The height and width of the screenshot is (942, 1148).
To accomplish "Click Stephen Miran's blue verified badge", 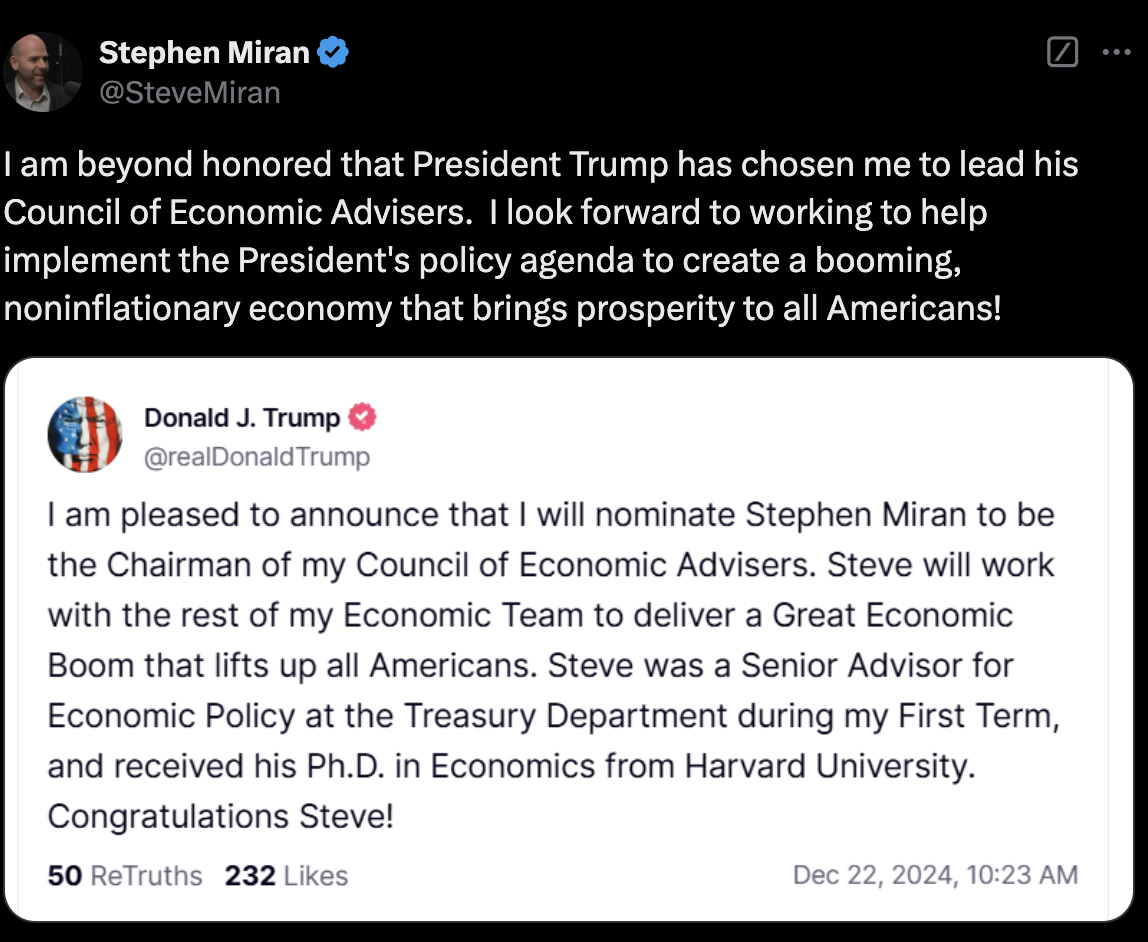I will point(333,53).
